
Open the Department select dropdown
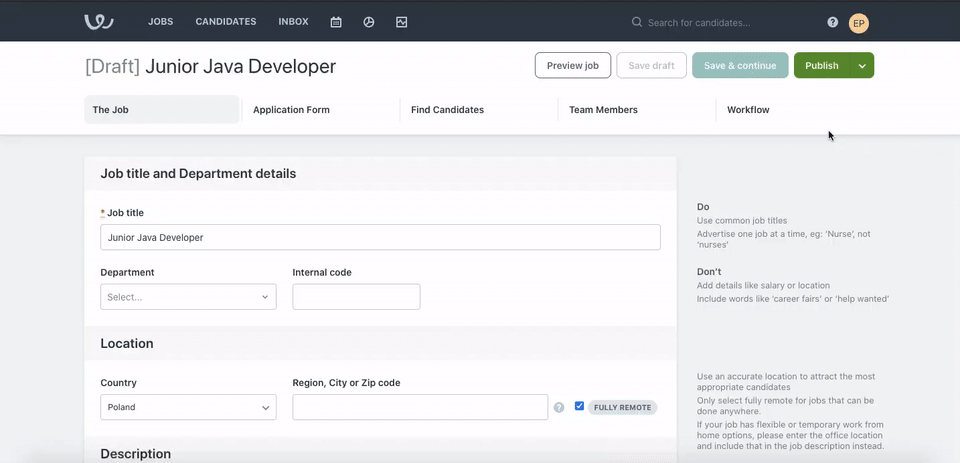click(x=189, y=296)
